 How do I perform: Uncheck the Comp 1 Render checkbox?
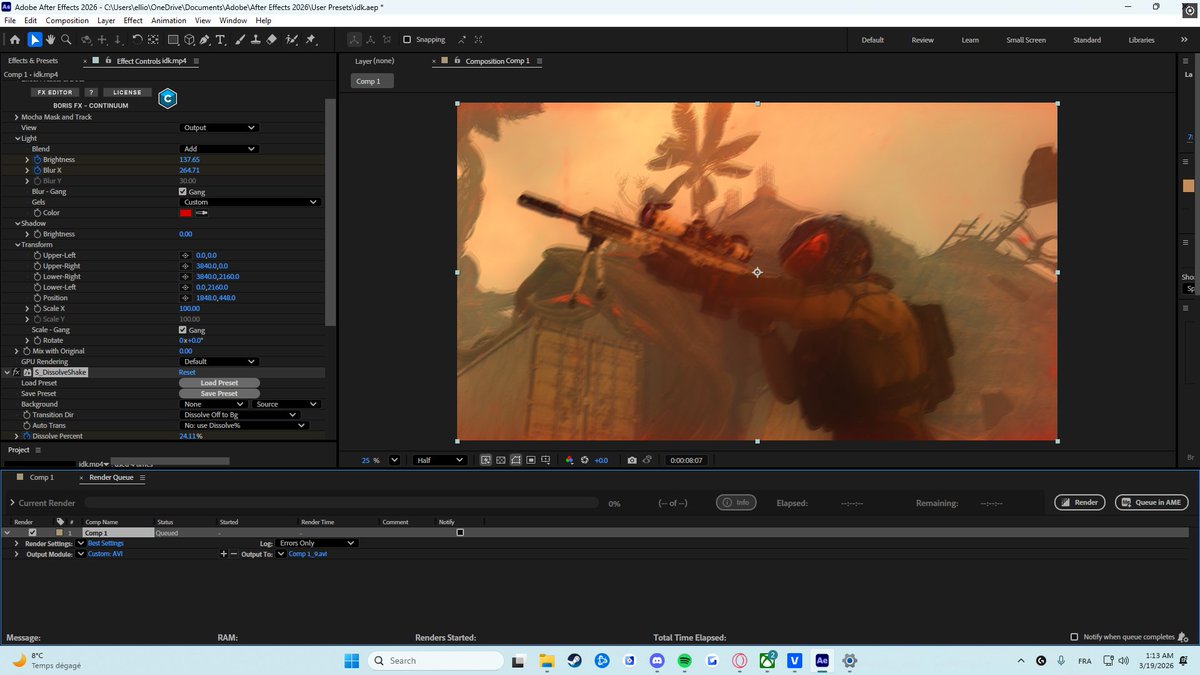point(32,533)
